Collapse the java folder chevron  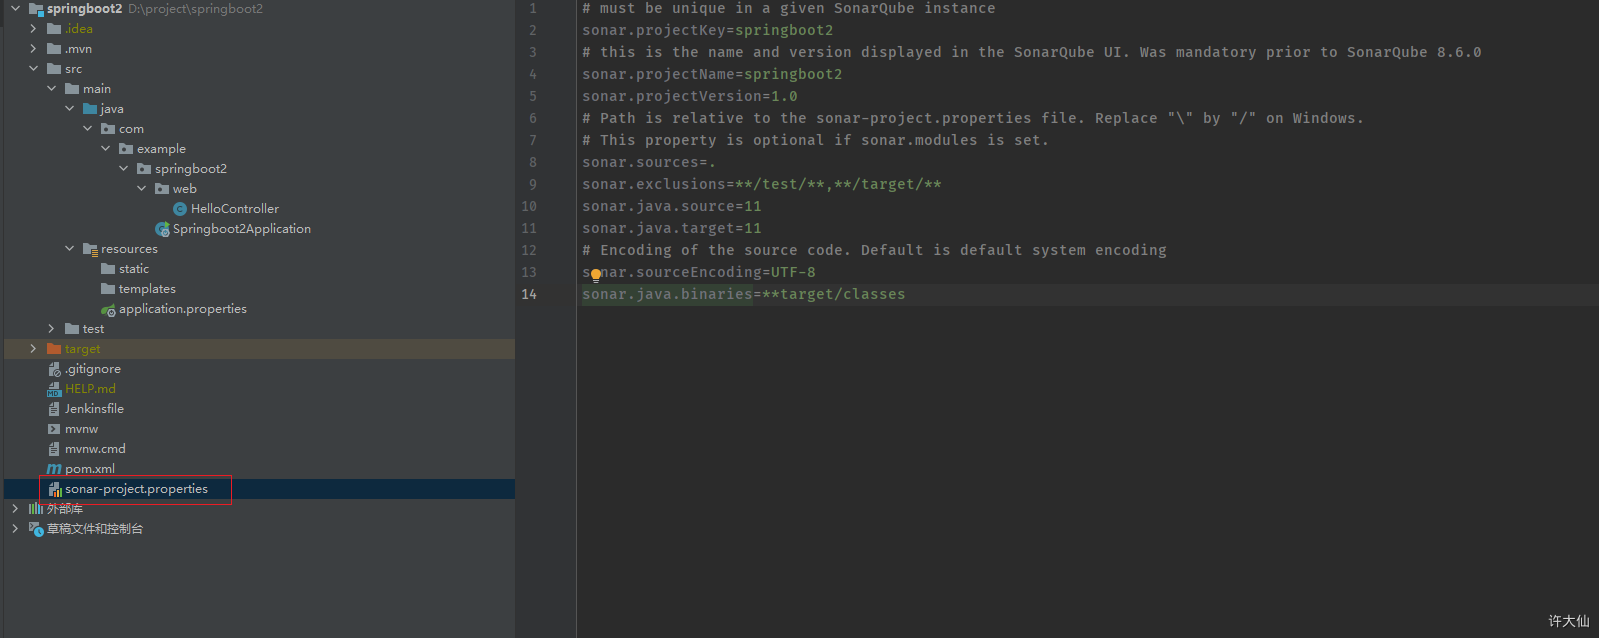click(70, 109)
